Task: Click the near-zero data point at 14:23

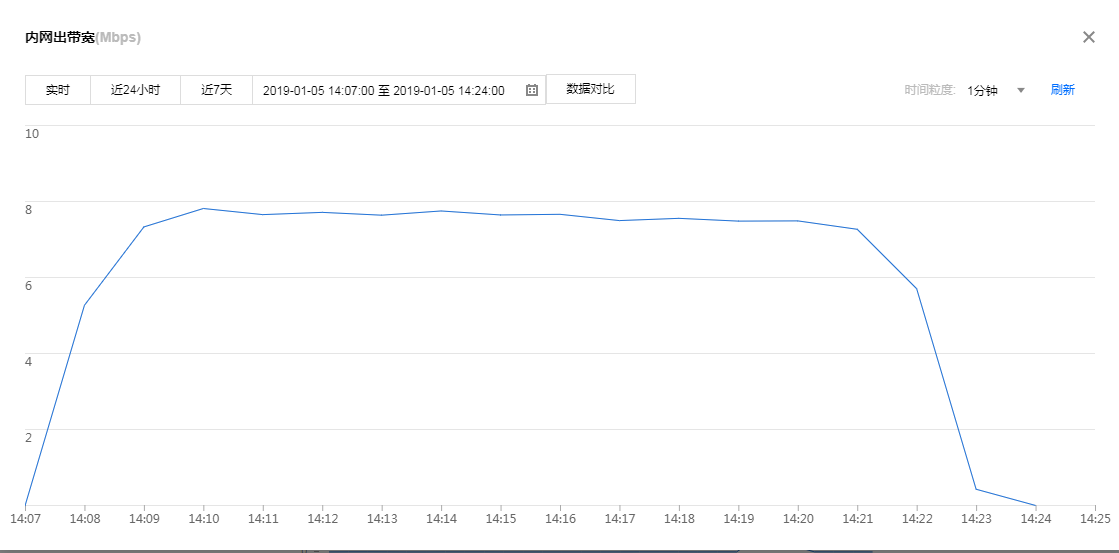Action: [976, 489]
